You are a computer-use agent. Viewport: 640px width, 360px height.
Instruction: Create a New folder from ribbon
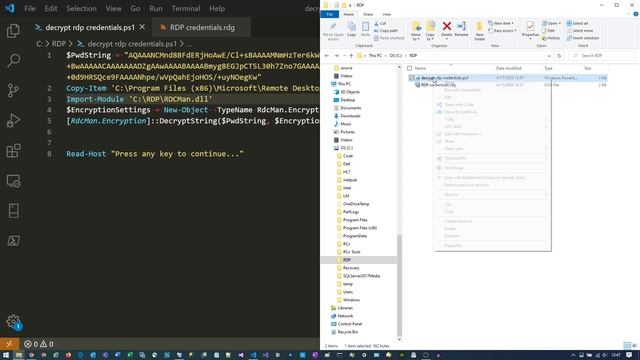[480, 31]
